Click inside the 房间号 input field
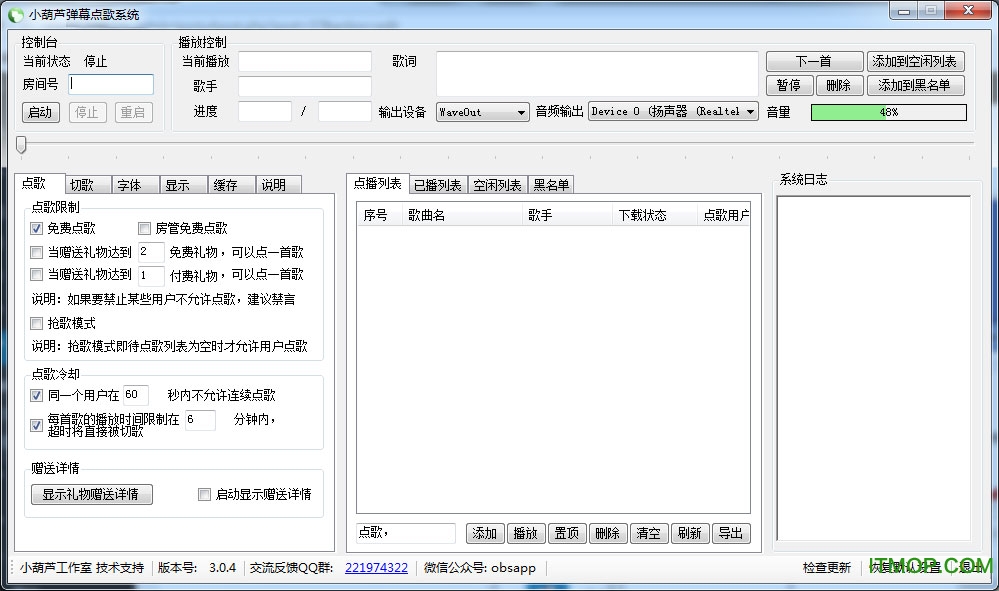The width and height of the screenshot is (999, 591). pyautogui.click(x=110, y=84)
